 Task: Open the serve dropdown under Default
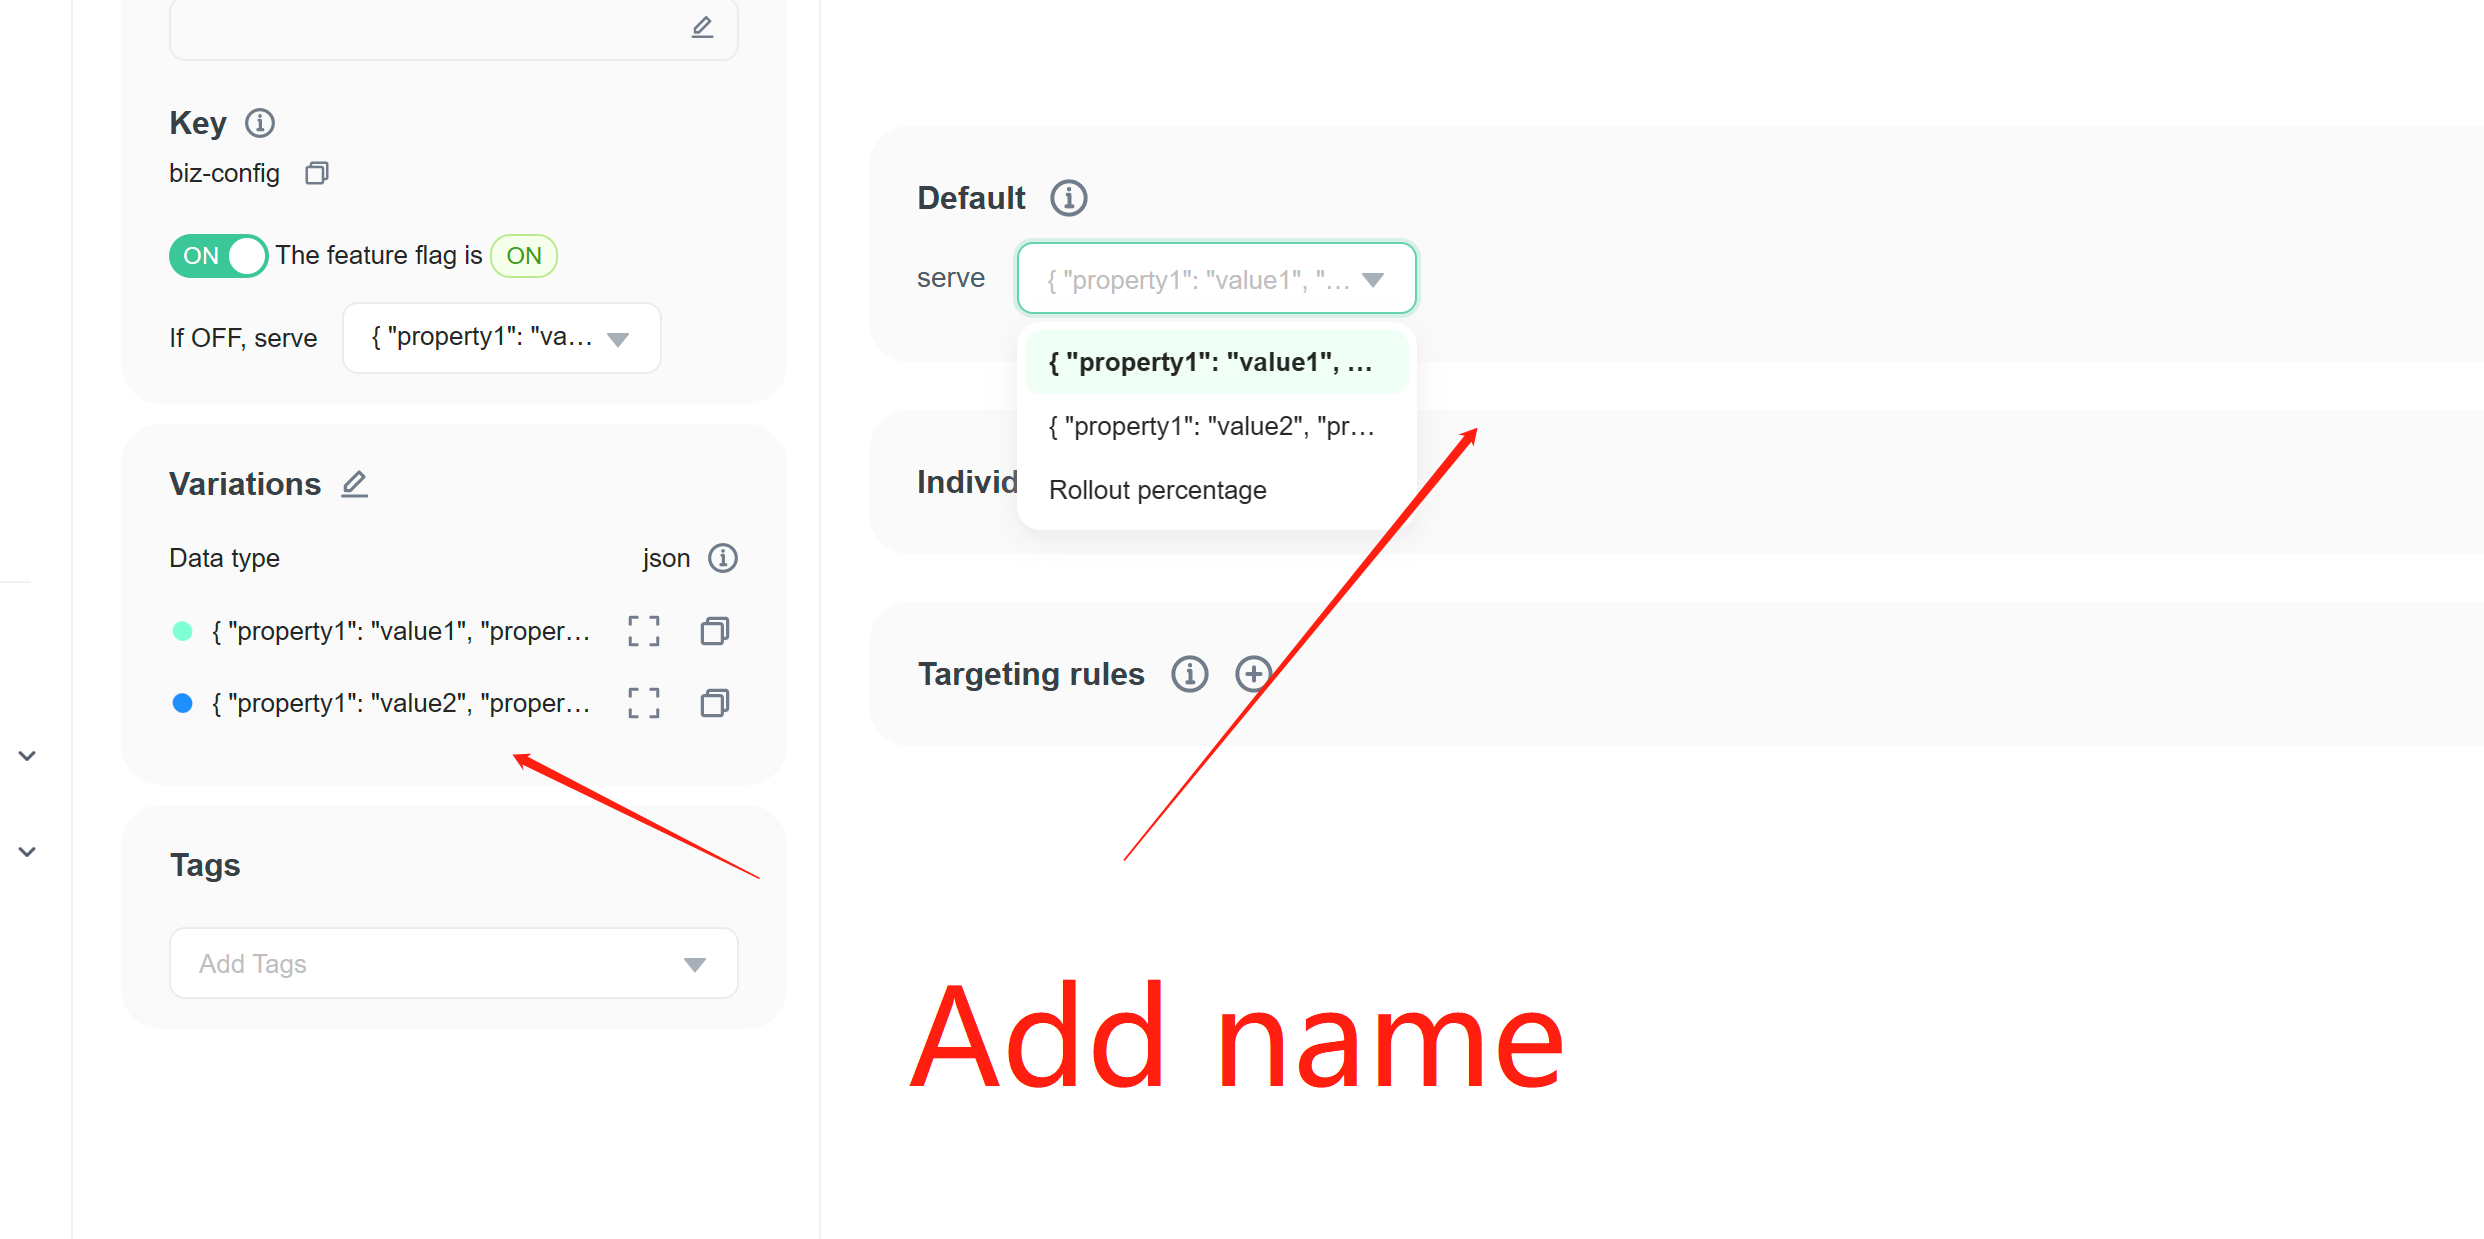[1215, 278]
